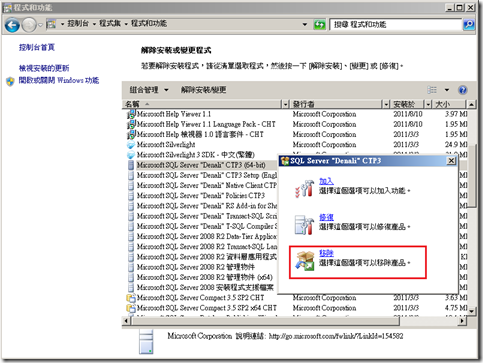This screenshot has height=363, width=483.
Task: Click the Forward navigation arrow
Action: [29, 25]
